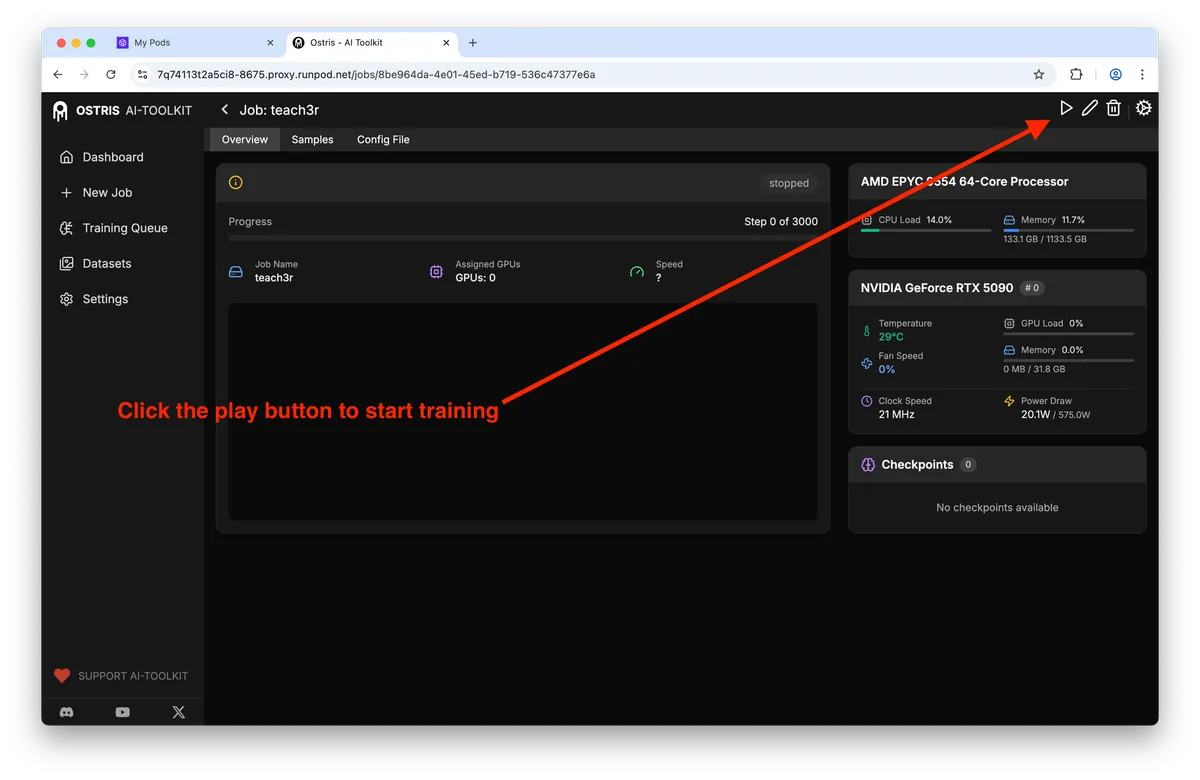The width and height of the screenshot is (1200, 780).
Task: Bookmark this page with star icon
Action: click(x=1039, y=75)
